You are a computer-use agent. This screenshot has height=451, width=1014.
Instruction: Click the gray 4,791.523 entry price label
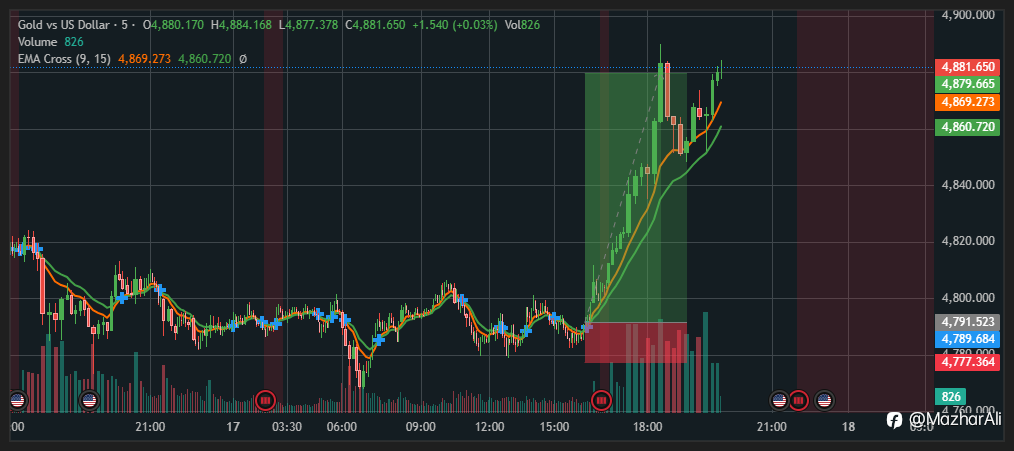(x=967, y=322)
